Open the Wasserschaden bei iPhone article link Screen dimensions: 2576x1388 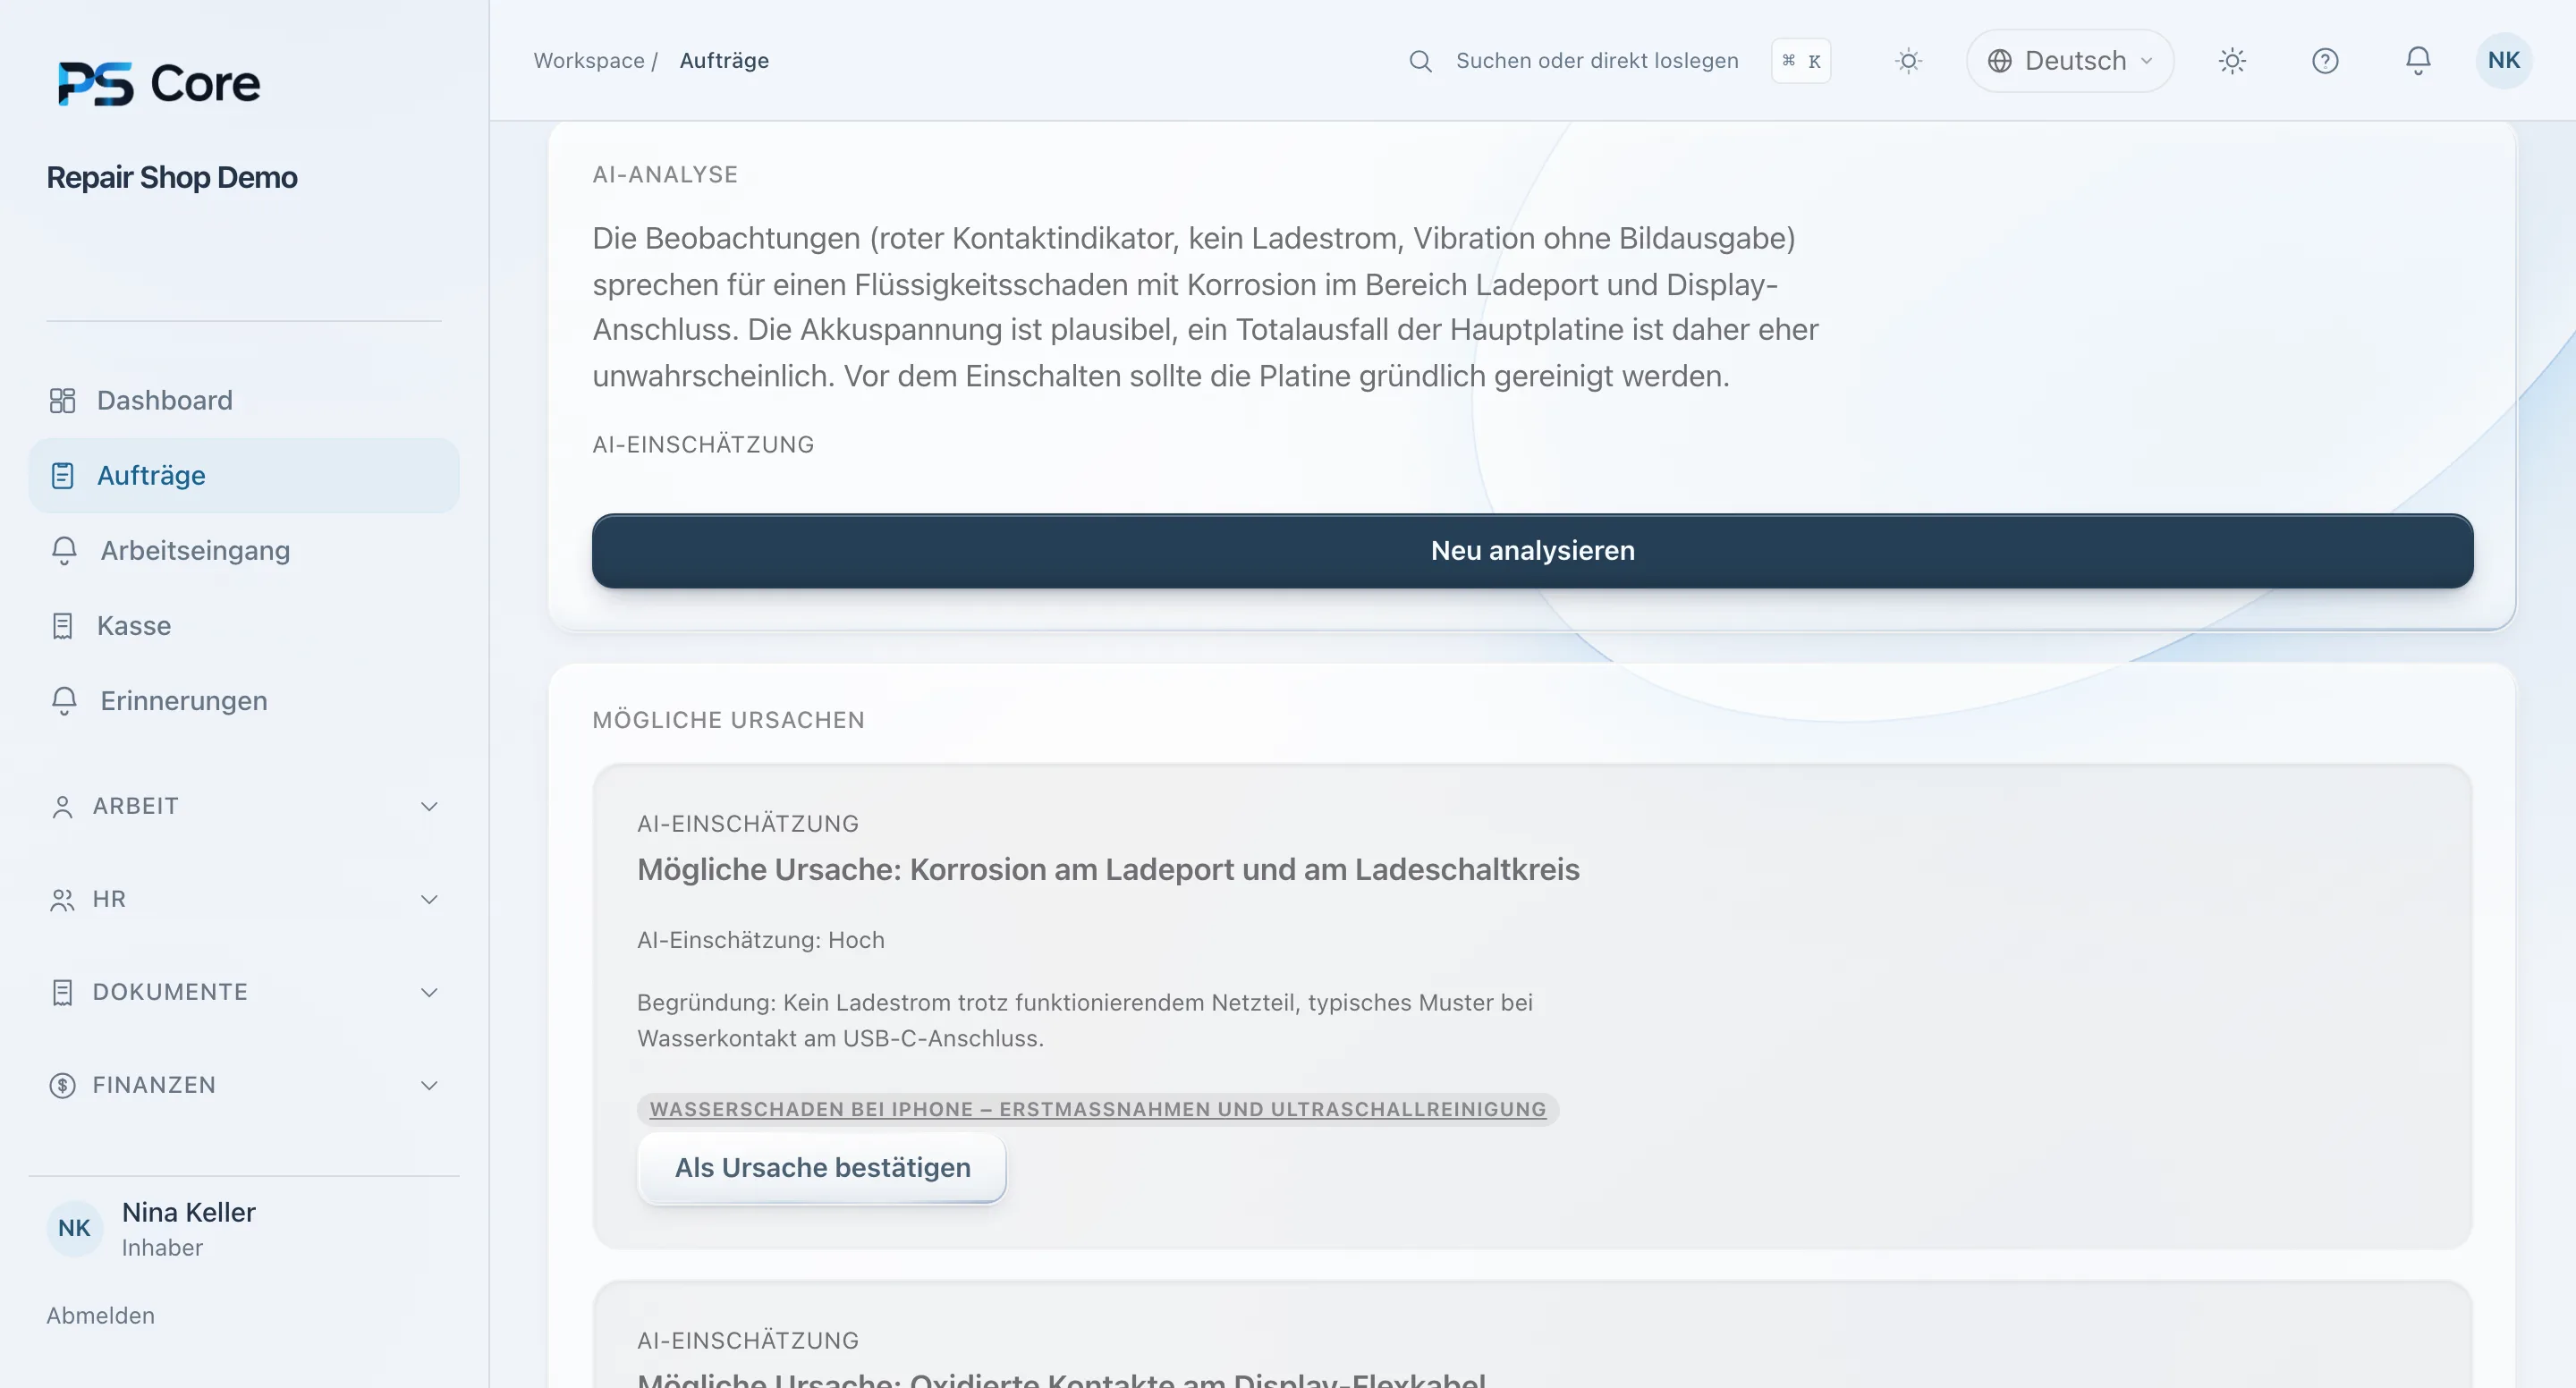pyautogui.click(x=1097, y=1109)
